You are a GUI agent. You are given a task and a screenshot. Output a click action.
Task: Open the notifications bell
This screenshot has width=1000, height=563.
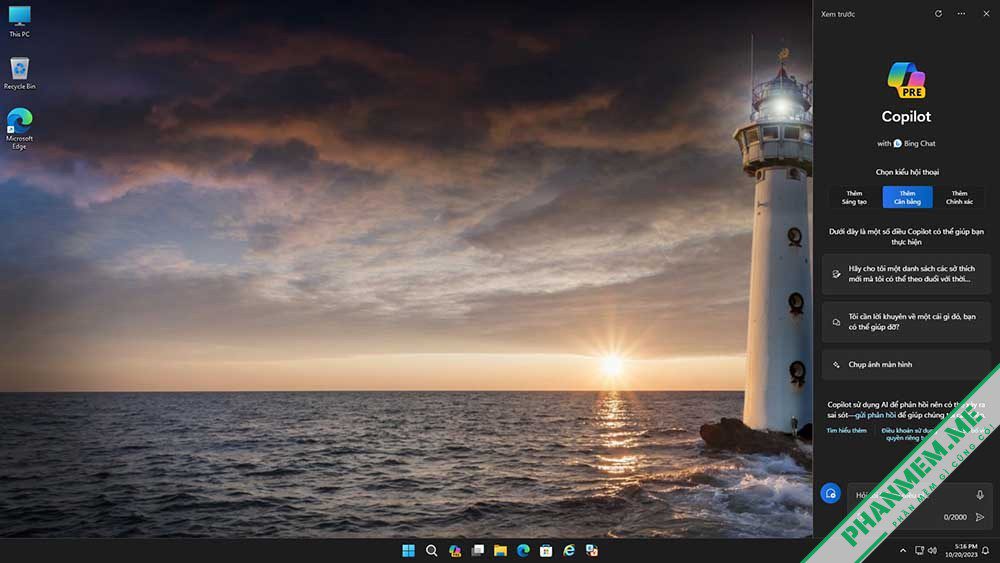[986, 550]
